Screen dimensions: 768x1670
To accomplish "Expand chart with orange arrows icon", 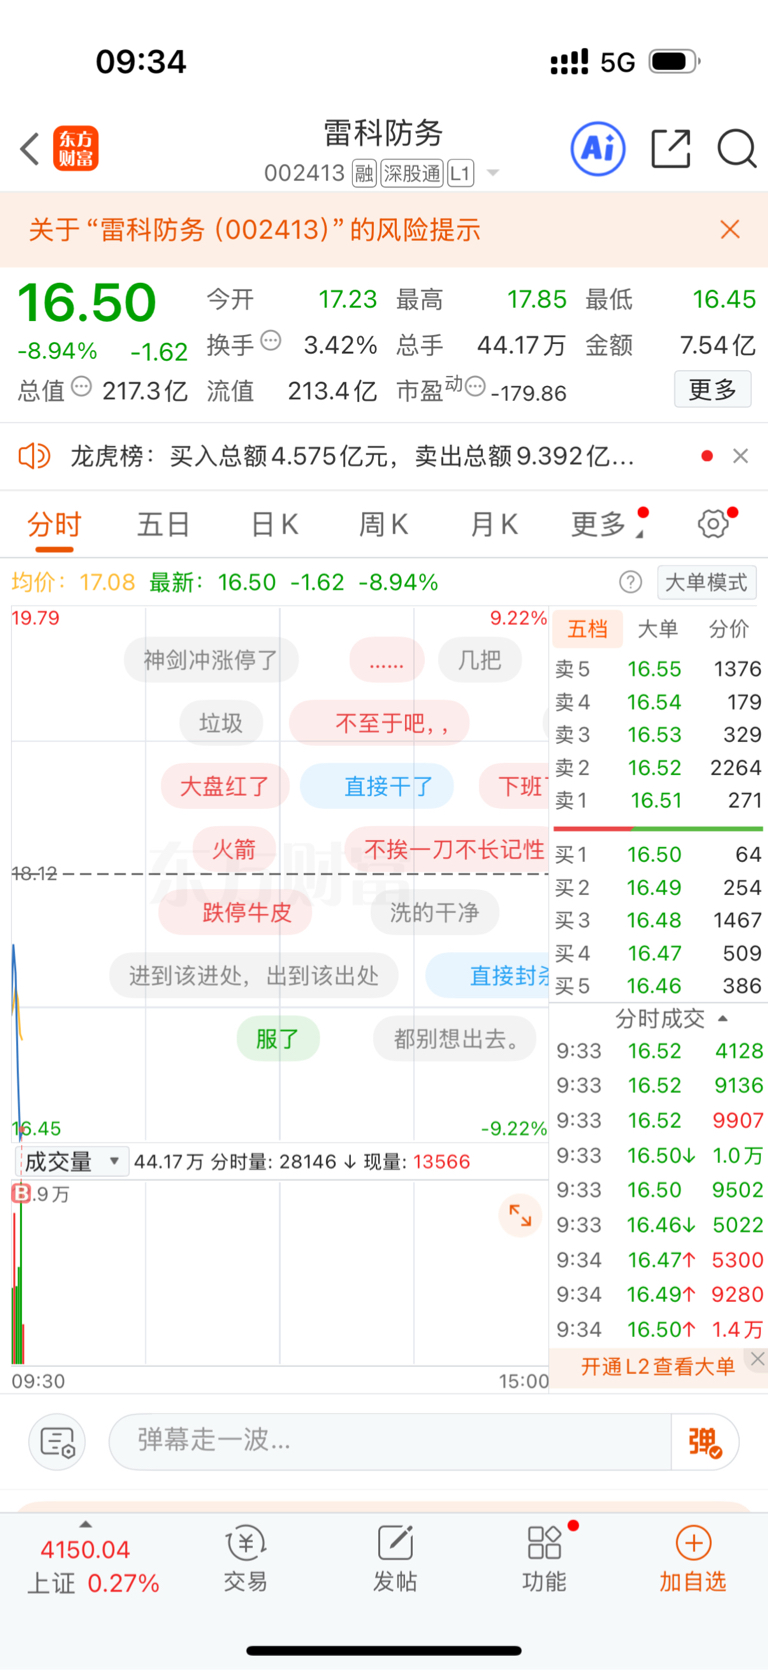I will (x=520, y=1215).
